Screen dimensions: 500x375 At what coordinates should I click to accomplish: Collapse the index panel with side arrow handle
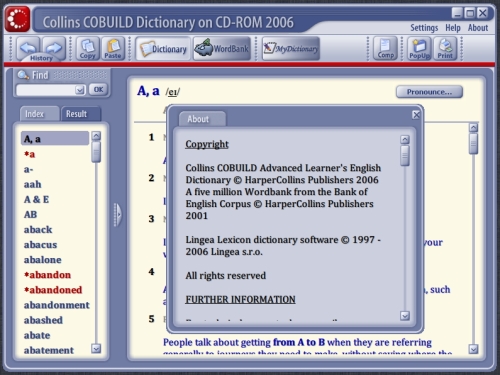tap(118, 215)
